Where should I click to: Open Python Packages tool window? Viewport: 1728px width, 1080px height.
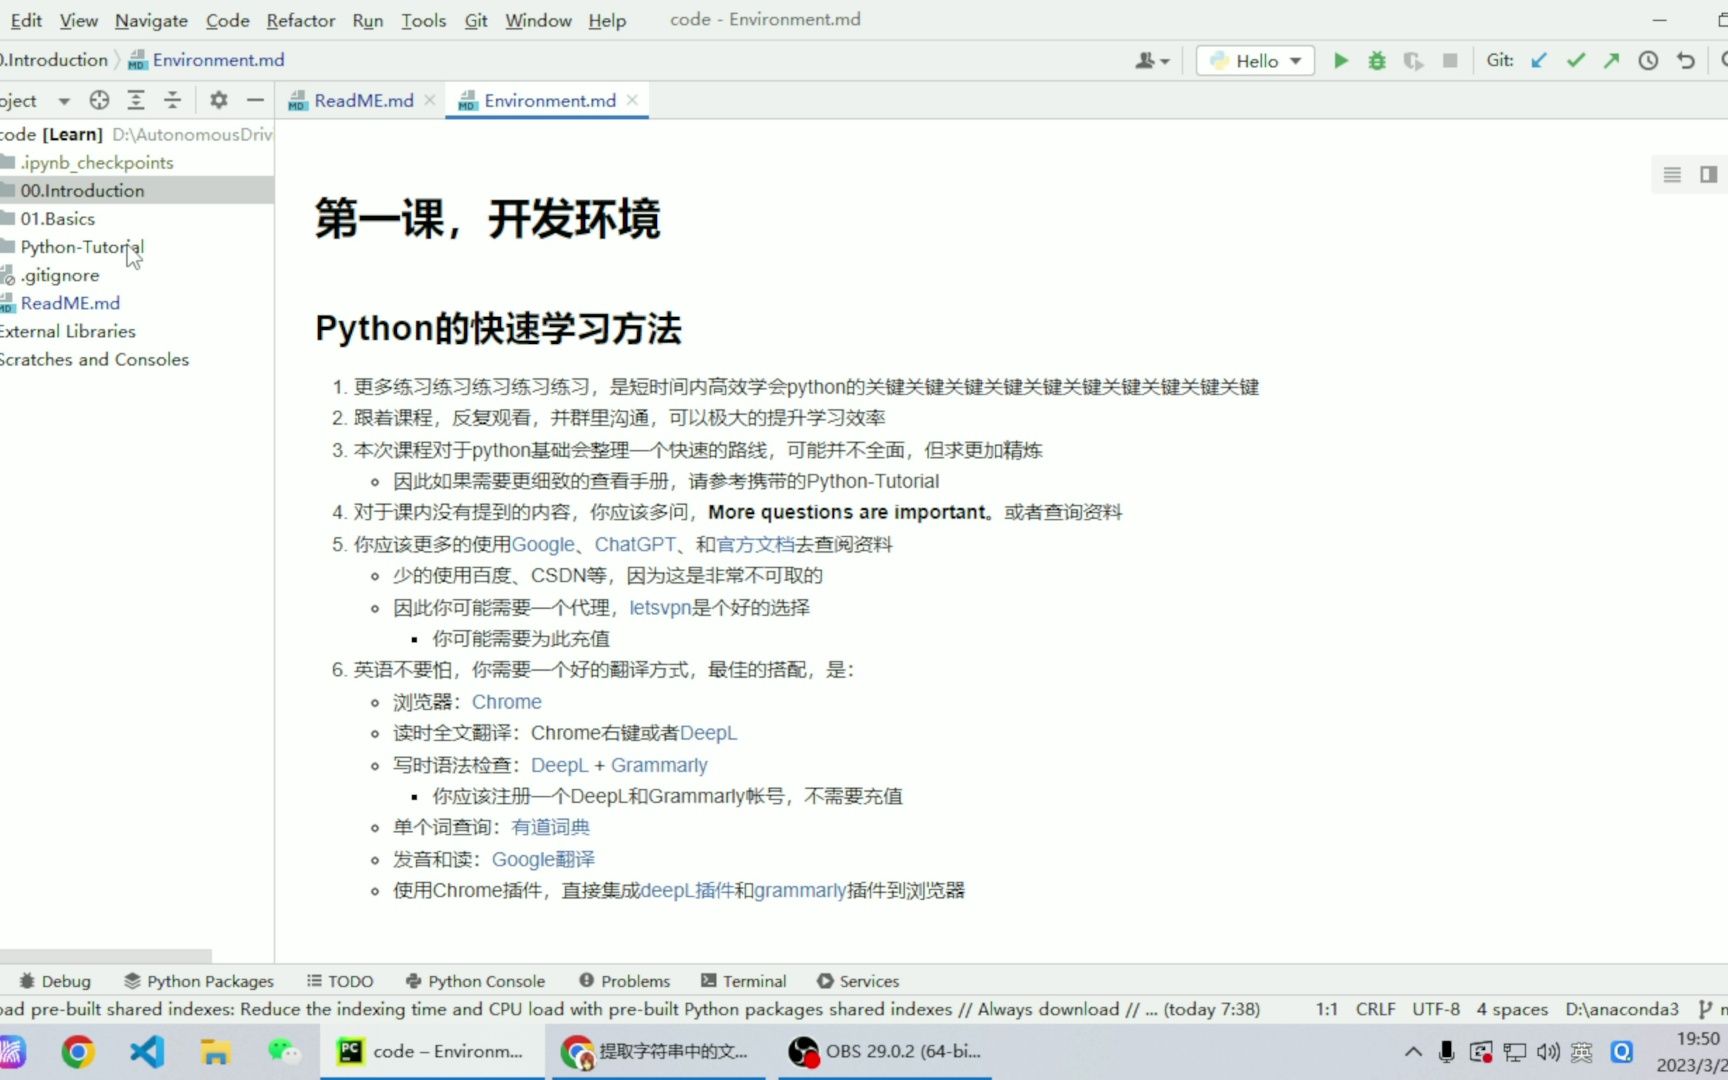[198, 981]
